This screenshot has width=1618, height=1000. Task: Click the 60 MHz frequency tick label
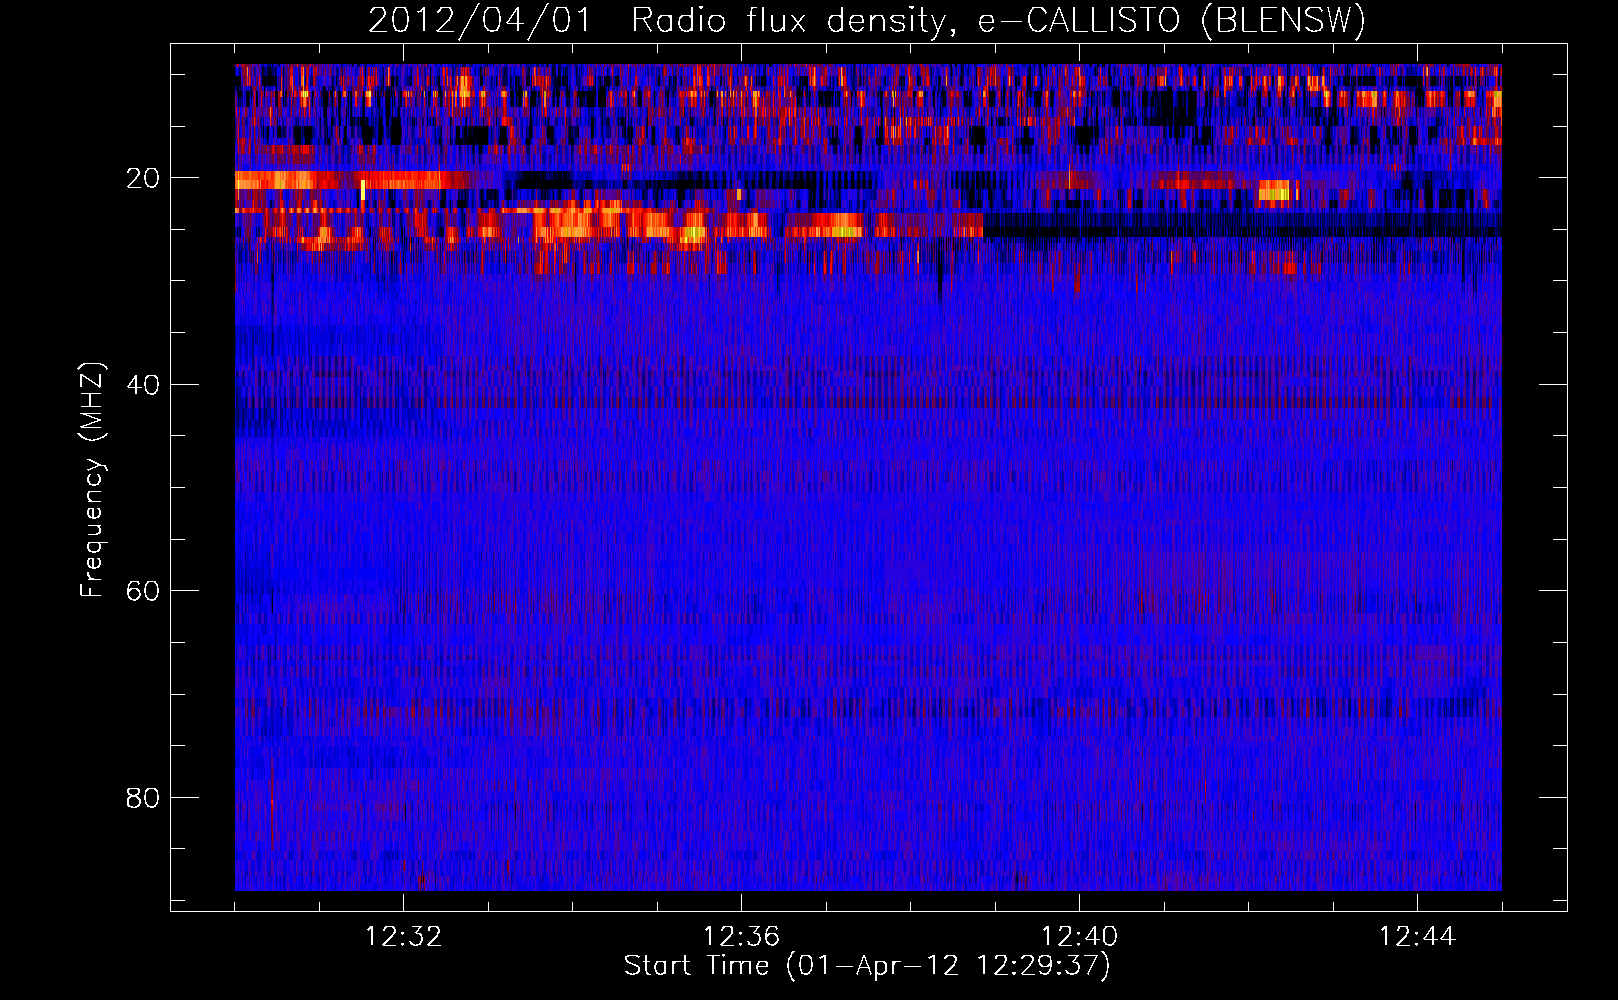tap(143, 591)
